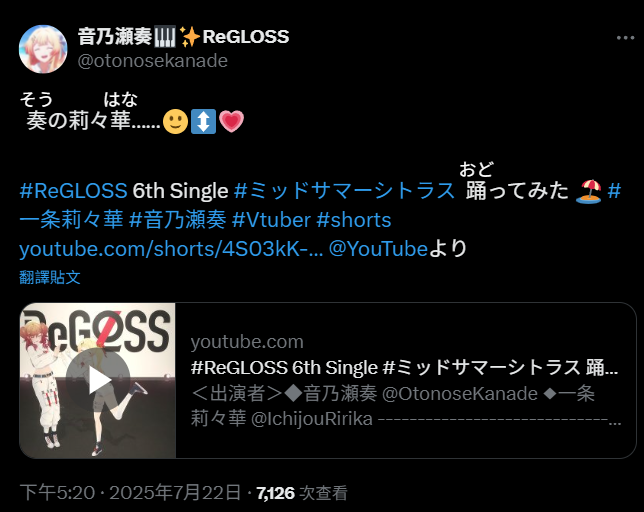Open the @YouTube mention
644x512 pixels.
click(378, 249)
